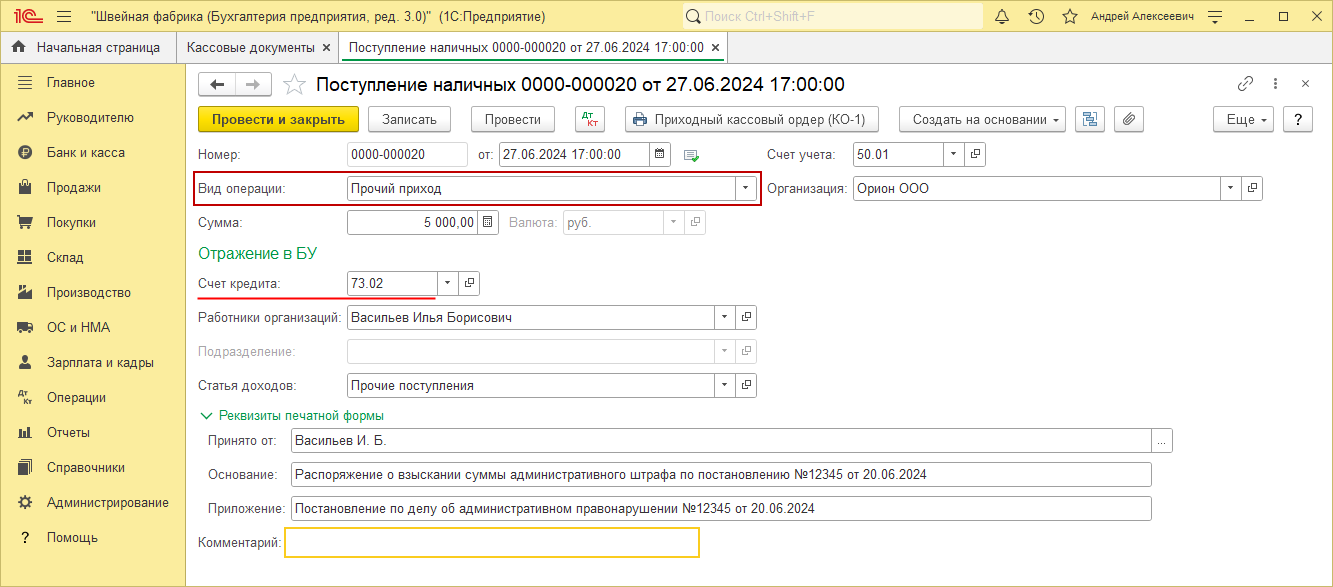This screenshot has width=1333, height=587.
Task: Click ellipsis button in Принято от field
Action: [x=1162, y=440]
